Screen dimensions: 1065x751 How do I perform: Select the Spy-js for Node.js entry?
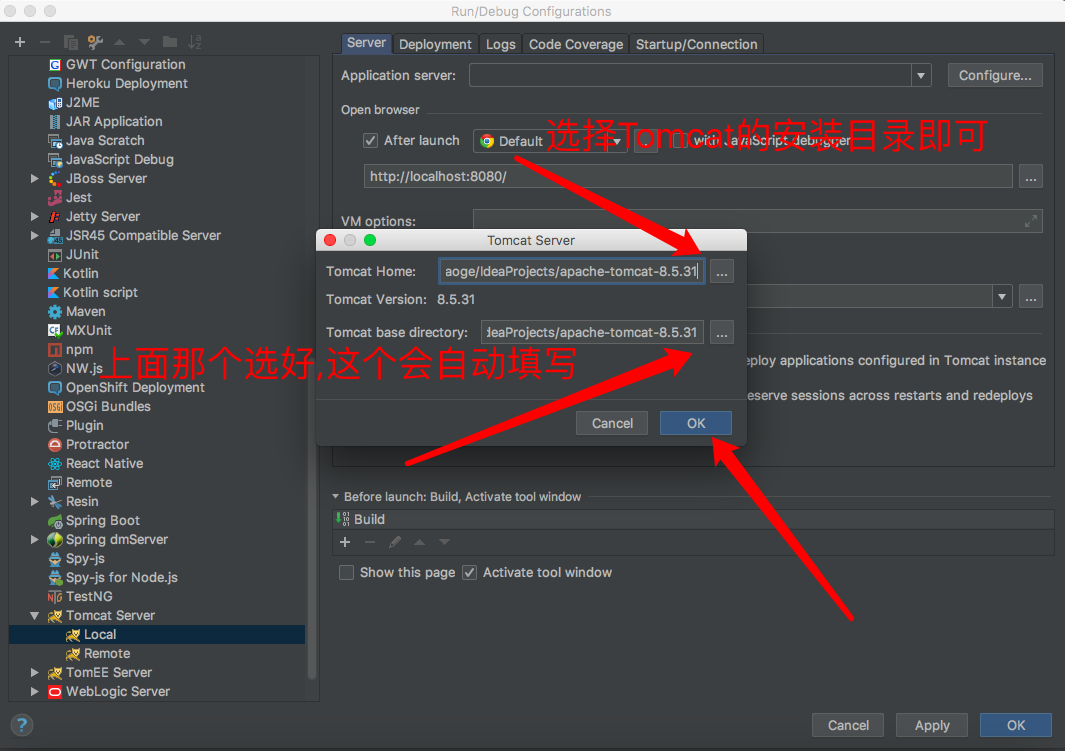pyautogui.click(x=122, y=578)
